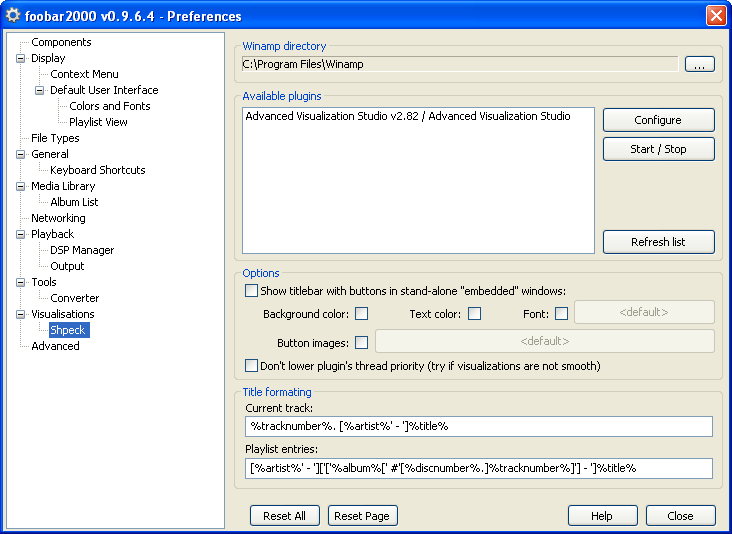Click the Playlist entries format field

pos(479,468)
